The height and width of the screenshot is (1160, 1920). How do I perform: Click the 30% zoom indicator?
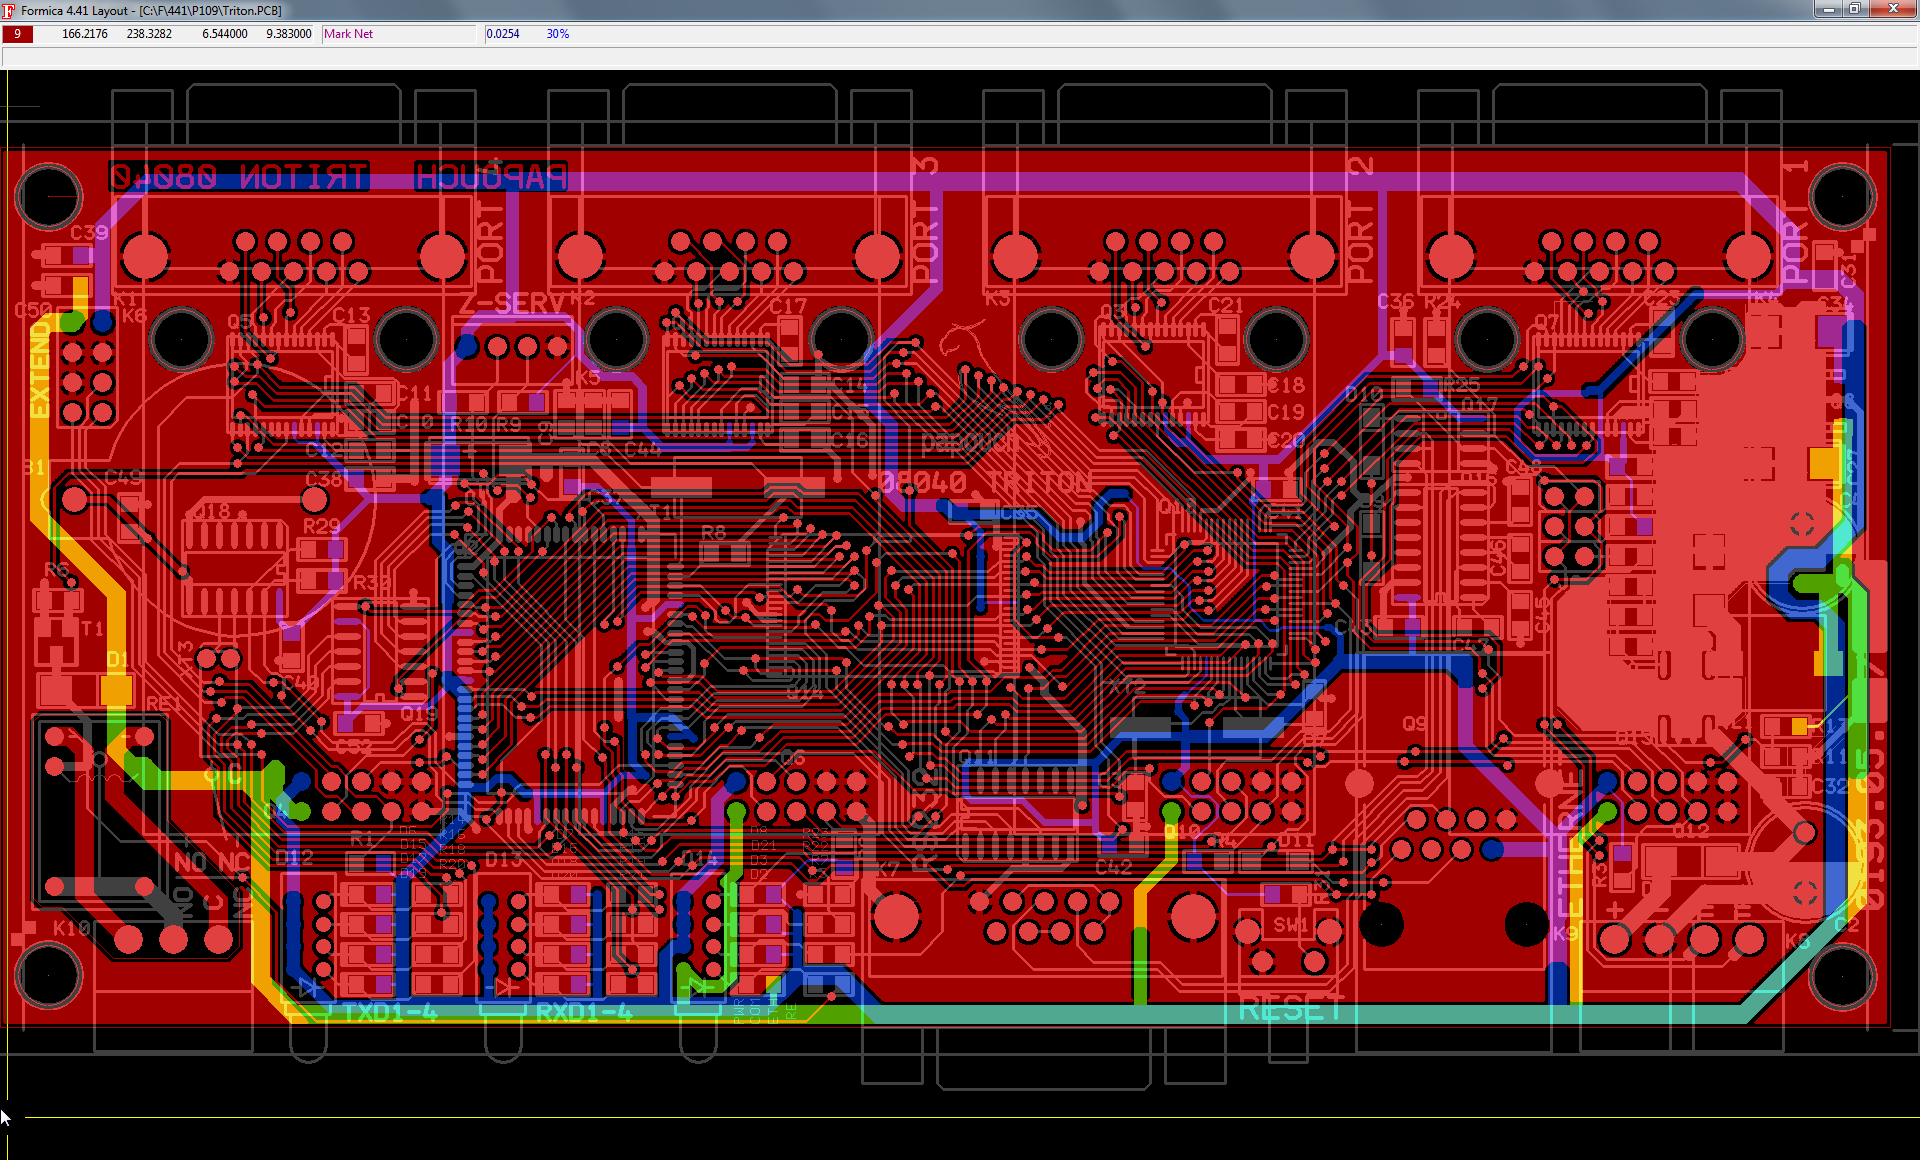point(557,34)
